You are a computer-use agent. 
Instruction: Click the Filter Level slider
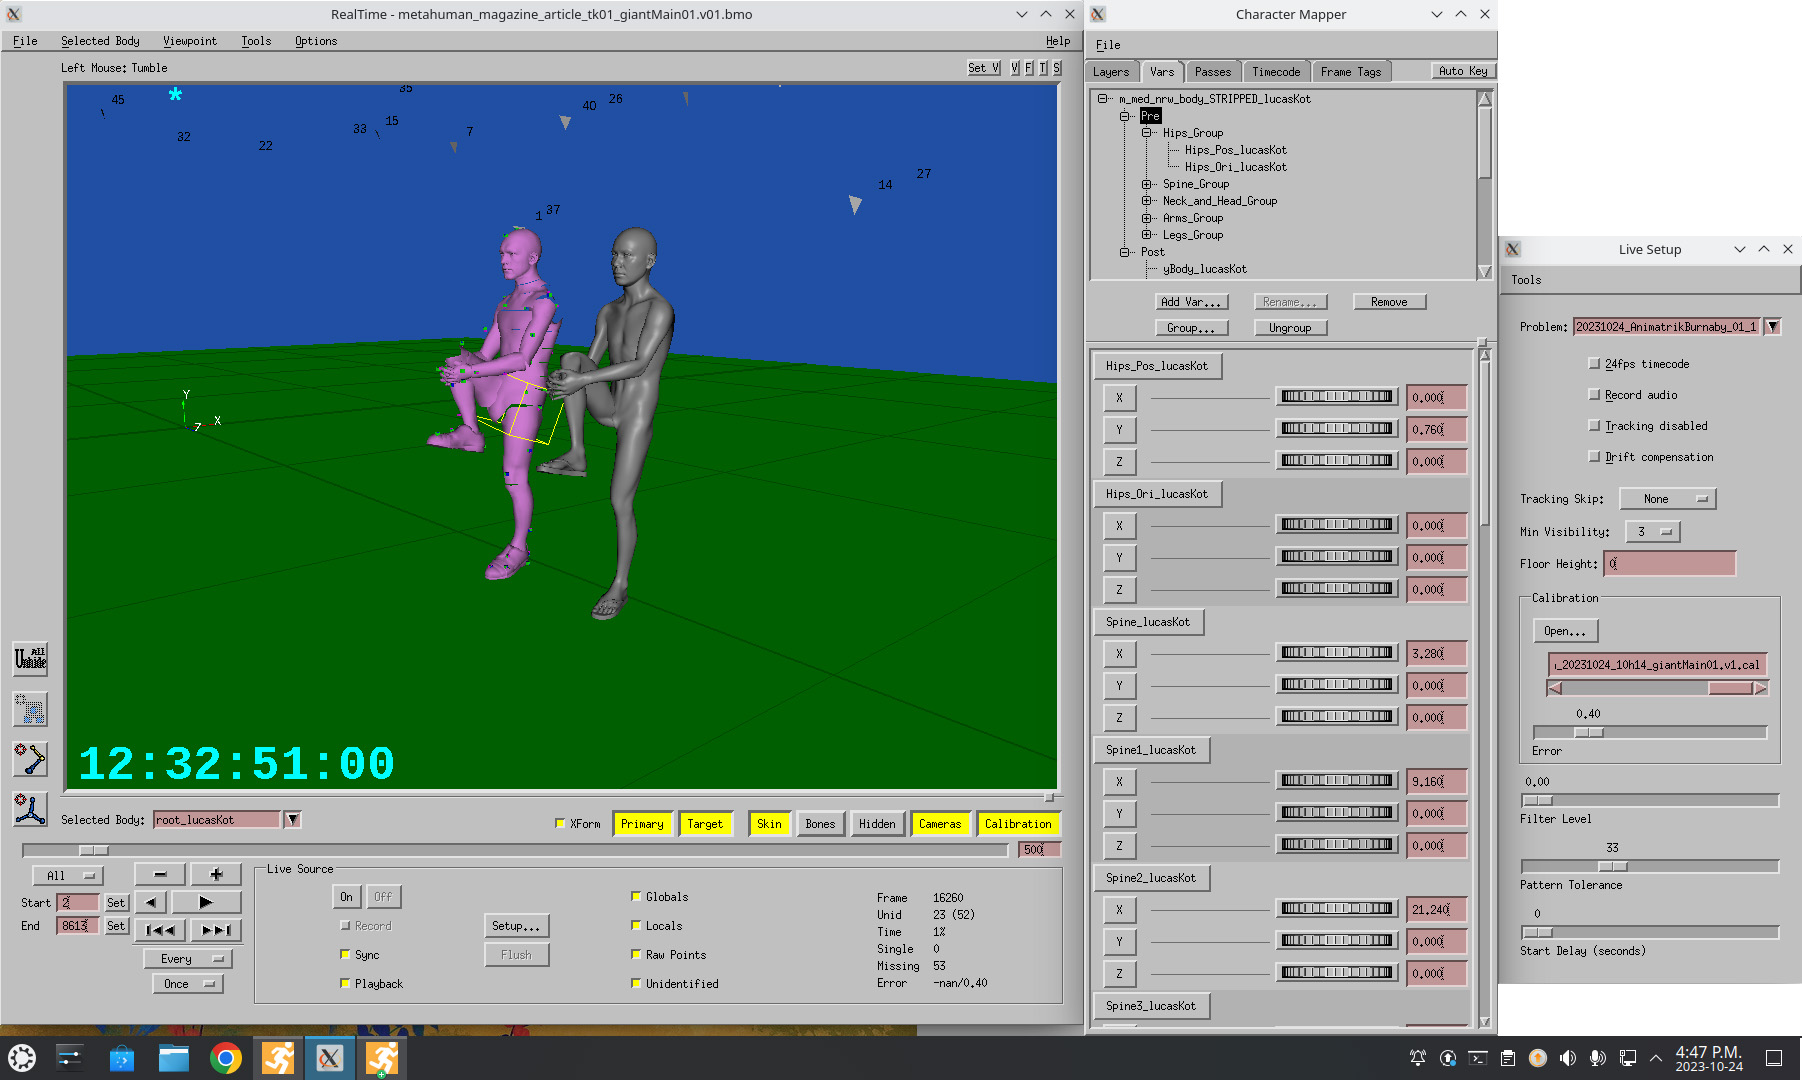[x=1649, y=800]
